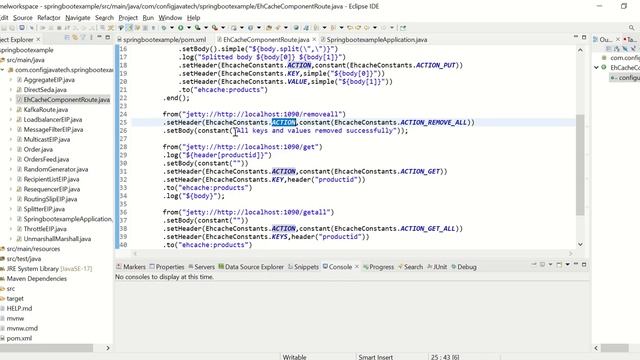The image size is (640, 360).
Task: Open Project Explorer view menu dots
Action: tap(91, 38)
